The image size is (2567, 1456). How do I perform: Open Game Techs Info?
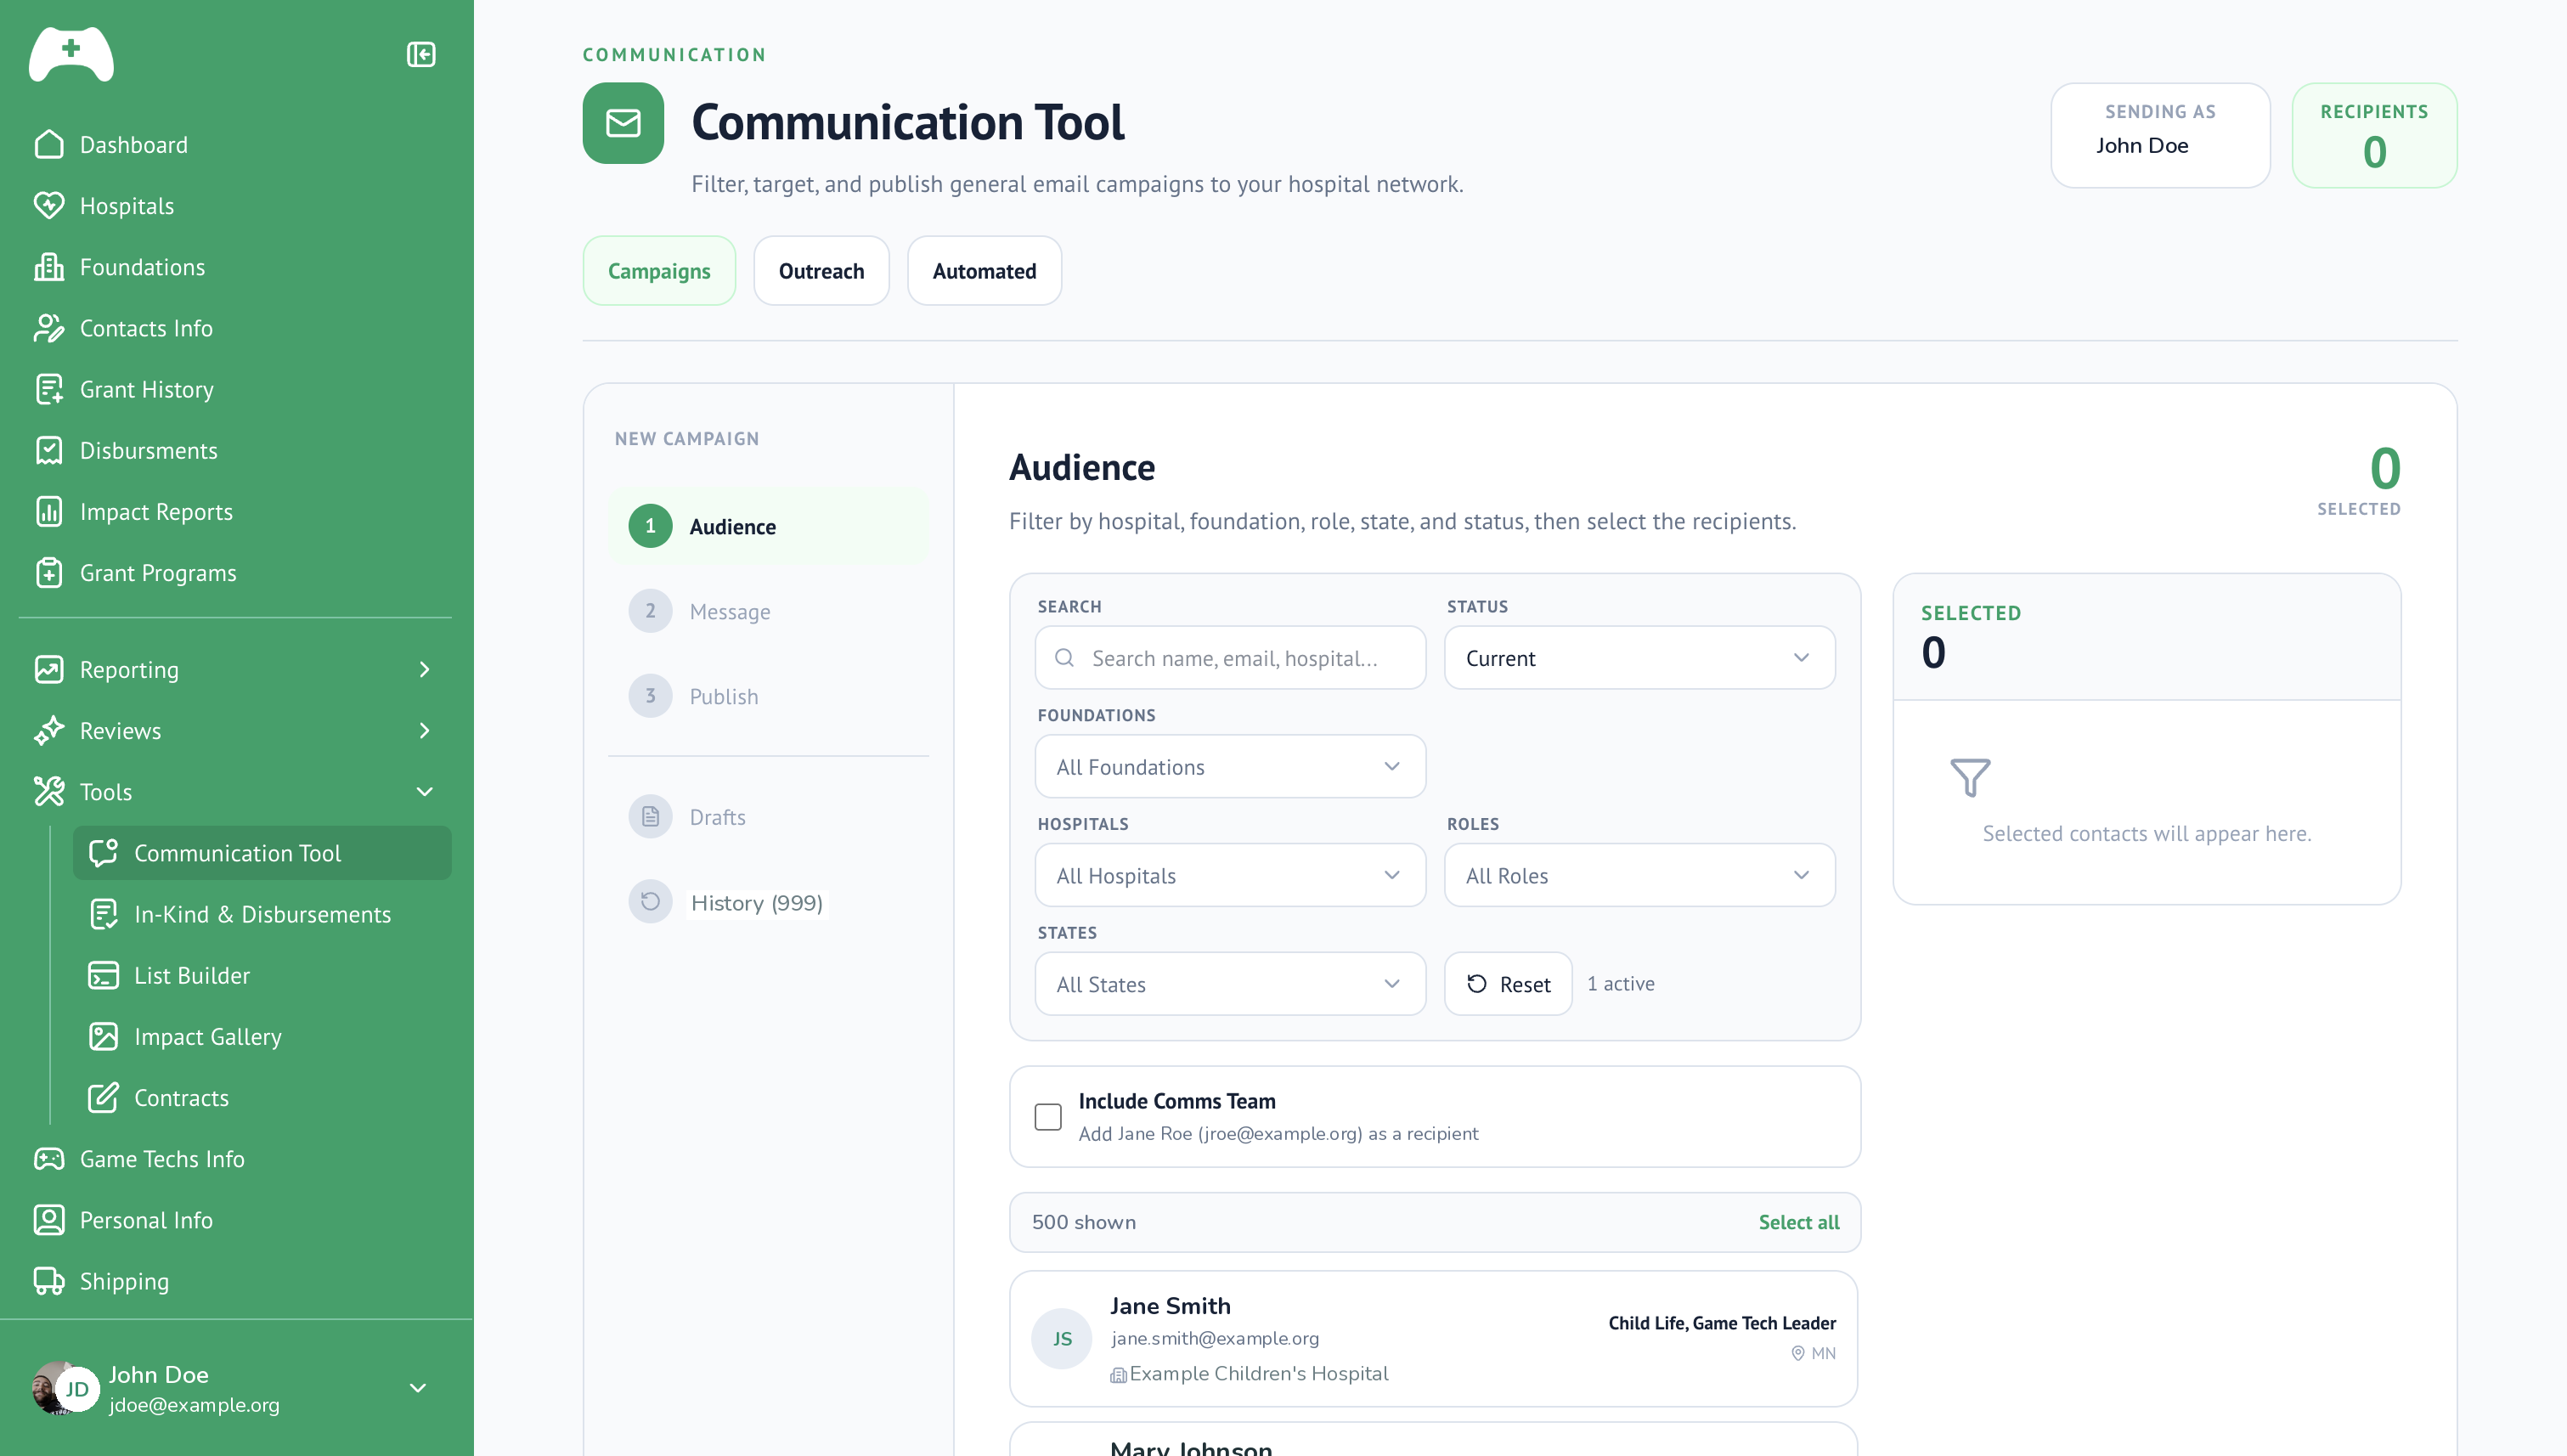click(x=235, y=1158)
